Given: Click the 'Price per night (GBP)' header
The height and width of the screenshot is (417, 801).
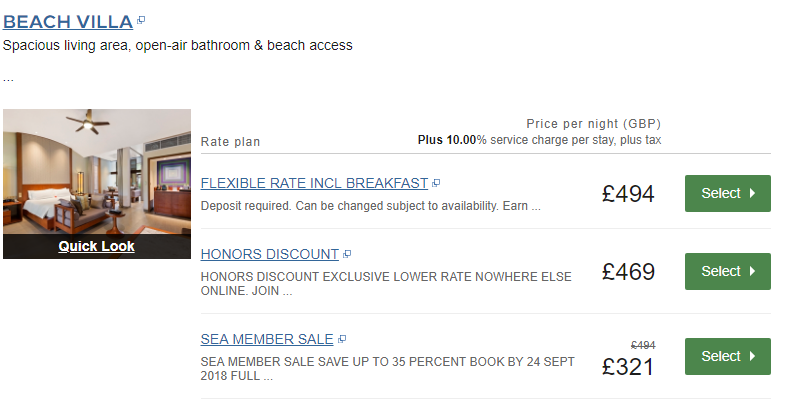Looking at the screenshot, I should [x=593, y=124].
